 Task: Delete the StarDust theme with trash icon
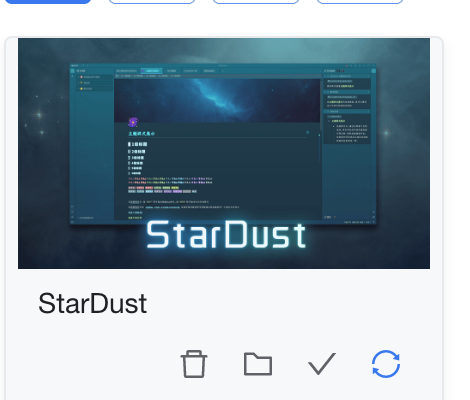point(194,364)
